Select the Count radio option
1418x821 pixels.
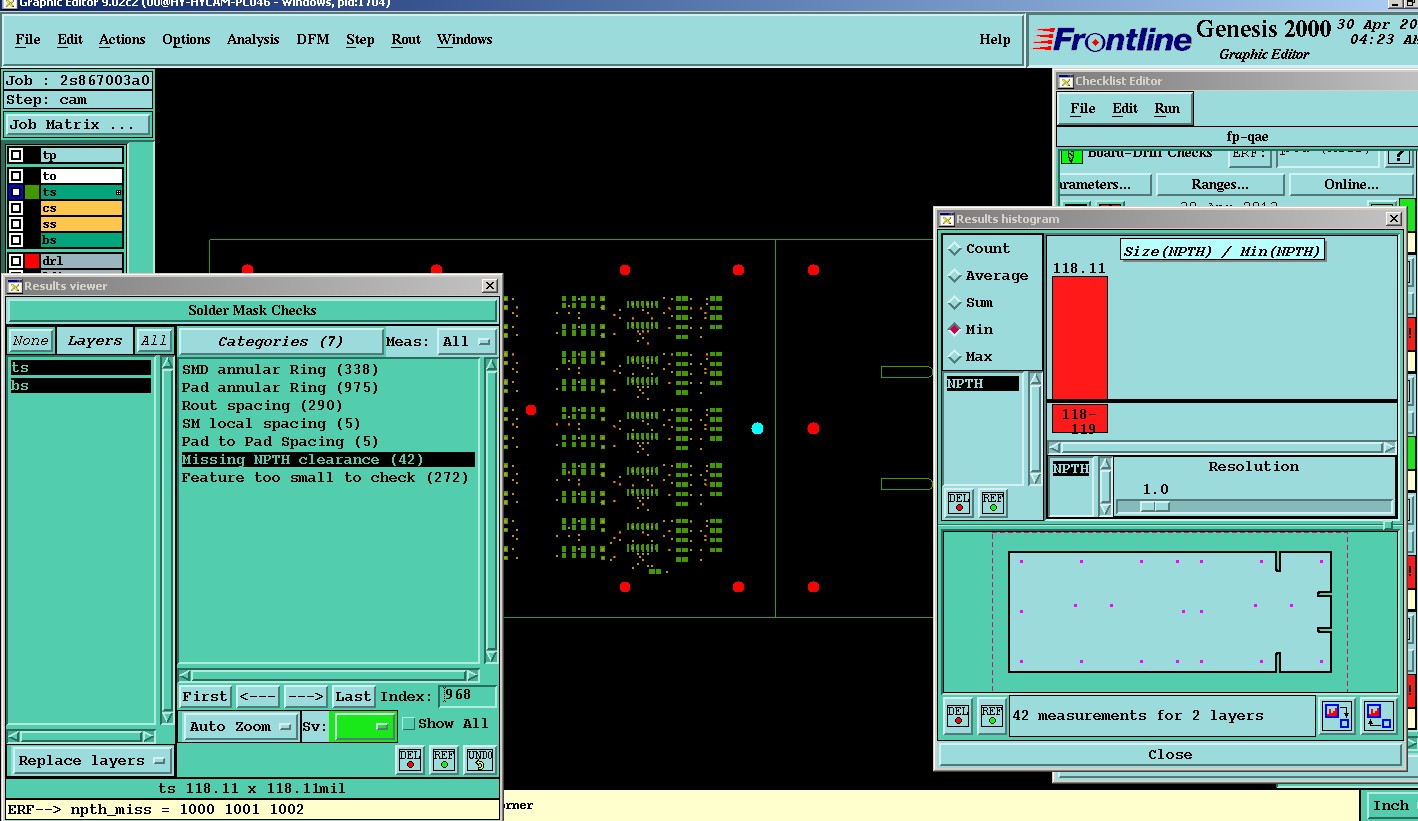(954, 249)
